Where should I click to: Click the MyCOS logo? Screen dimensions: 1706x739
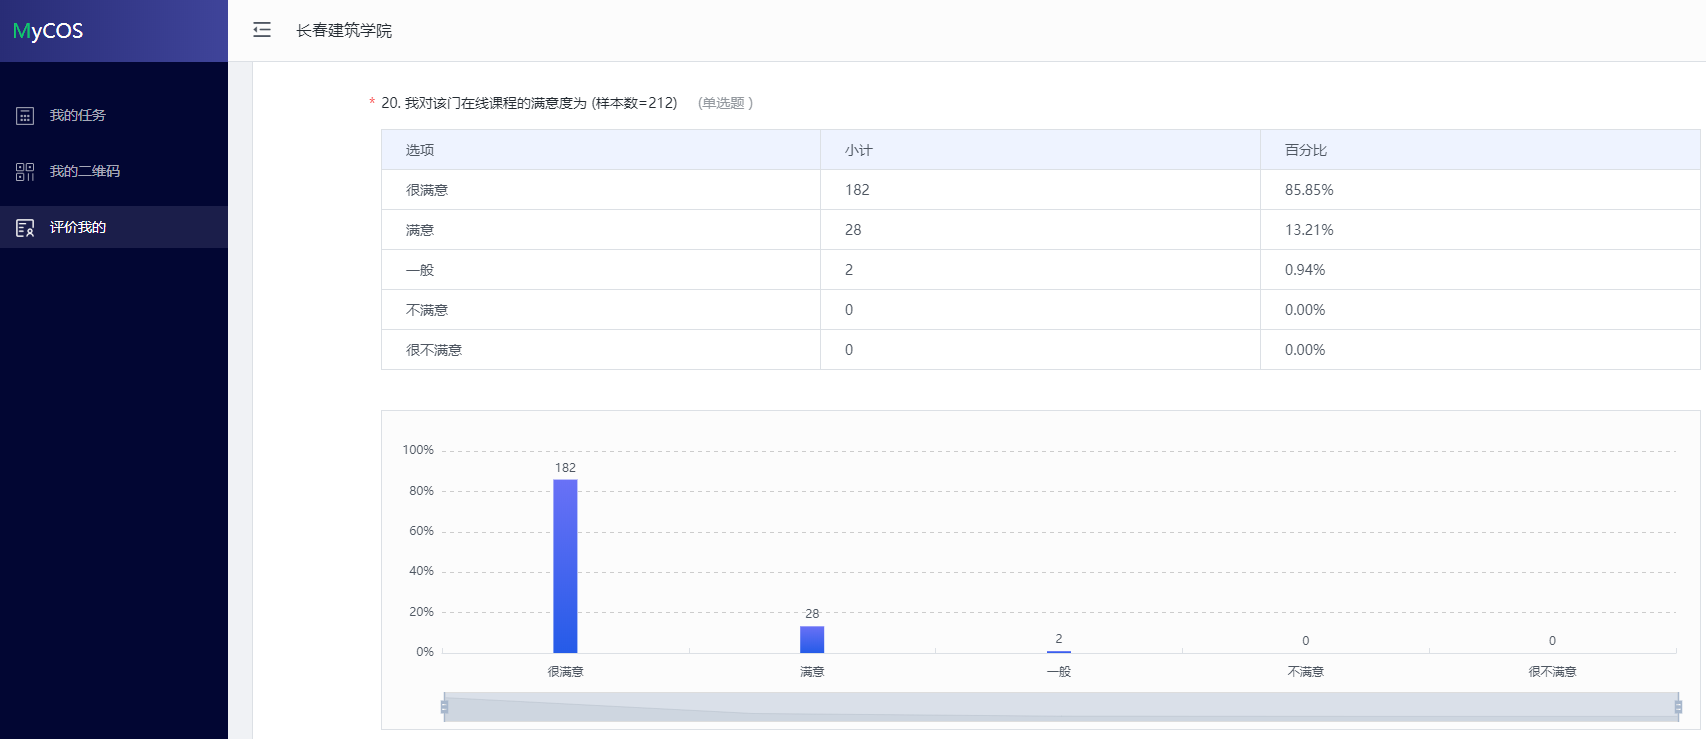click(x=48, y=31)
